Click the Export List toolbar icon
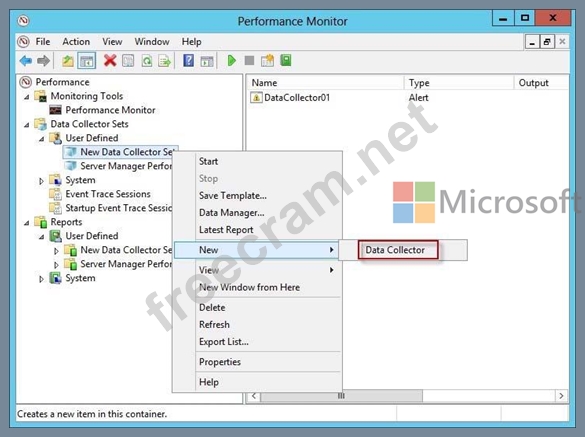The width and height of the screenshot is (585, 437). coord(165,60)
